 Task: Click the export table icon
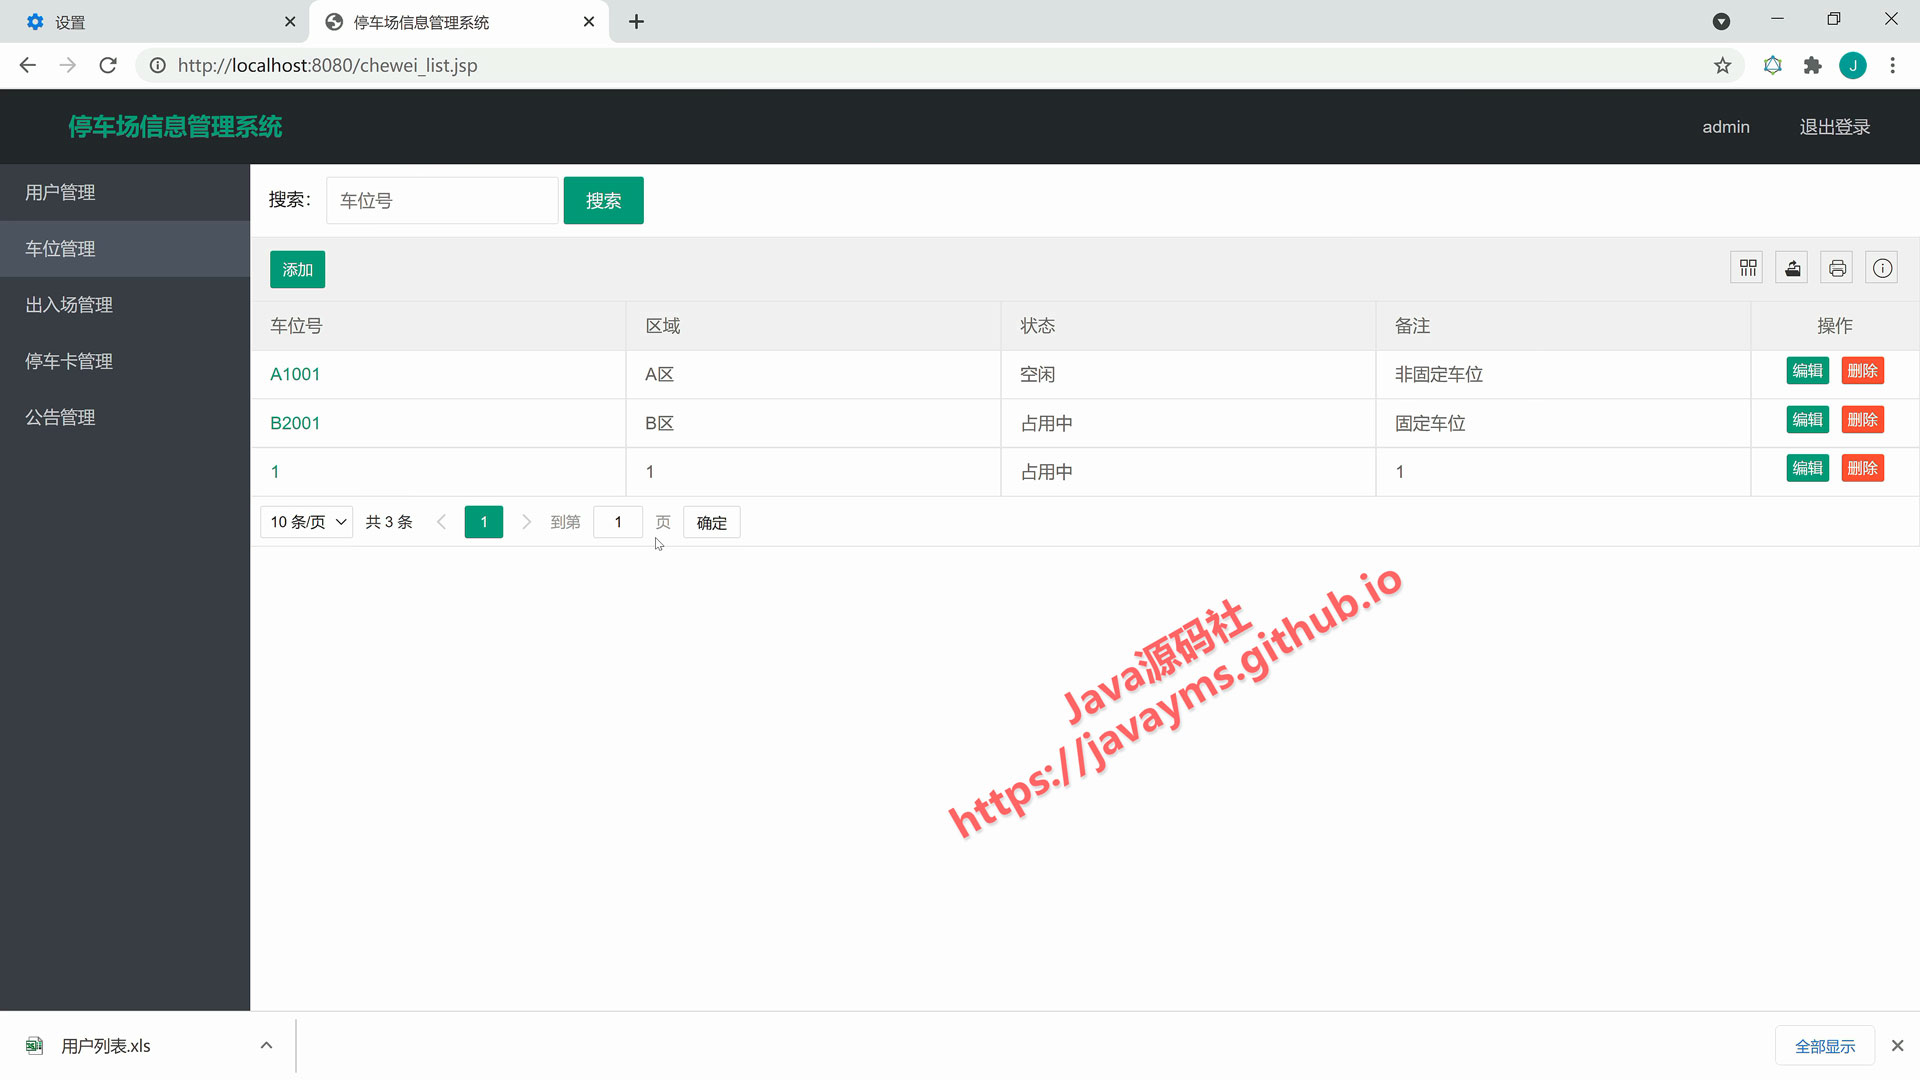point(1792,268)
